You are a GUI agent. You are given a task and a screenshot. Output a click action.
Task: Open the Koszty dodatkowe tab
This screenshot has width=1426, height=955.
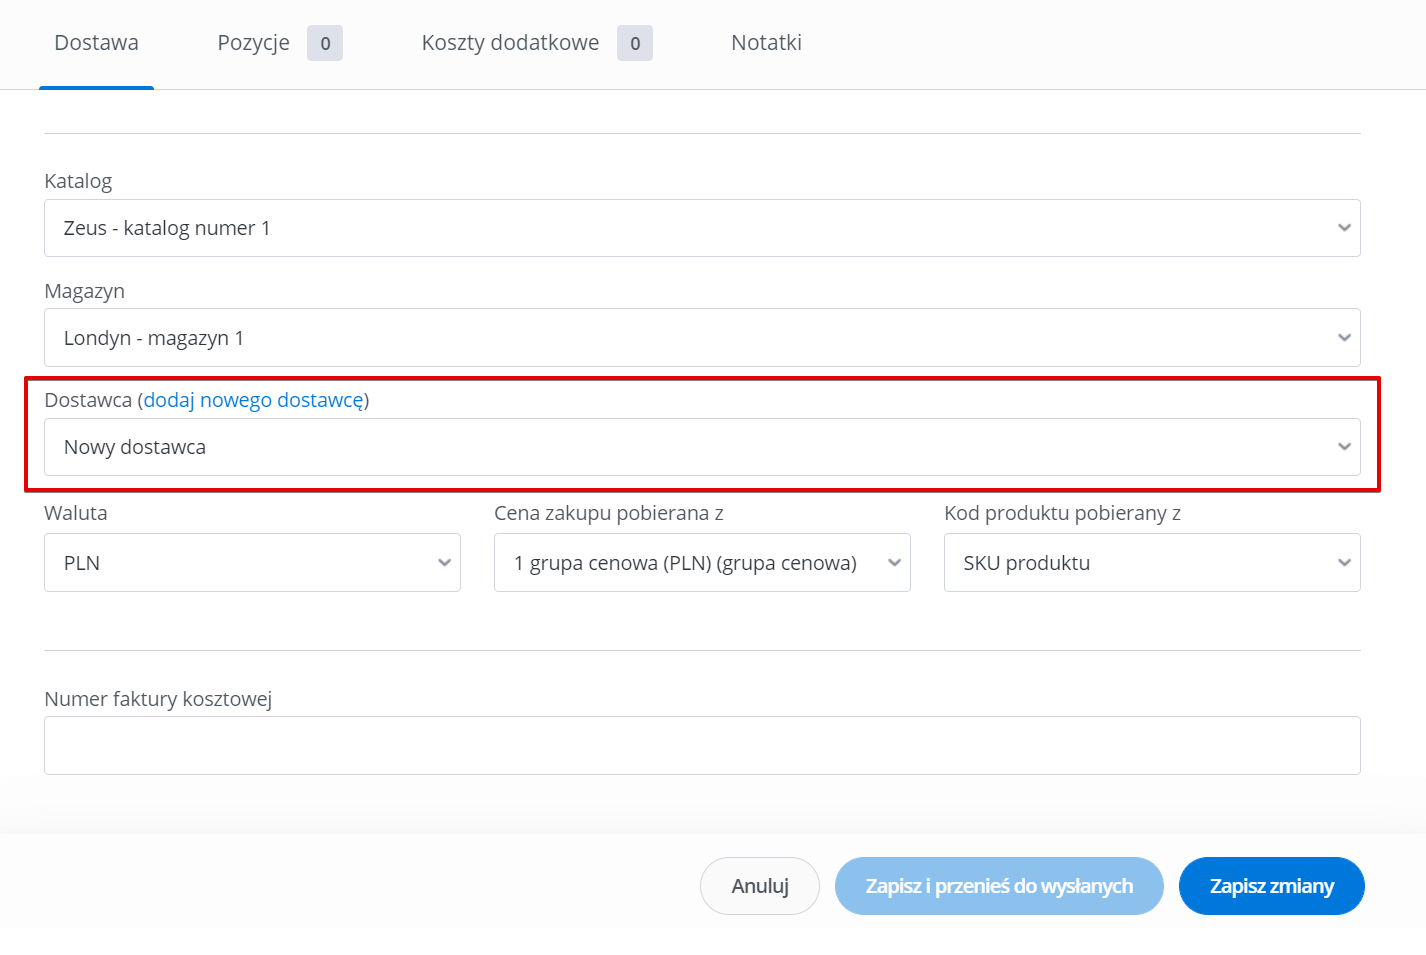tap(510, 43)
